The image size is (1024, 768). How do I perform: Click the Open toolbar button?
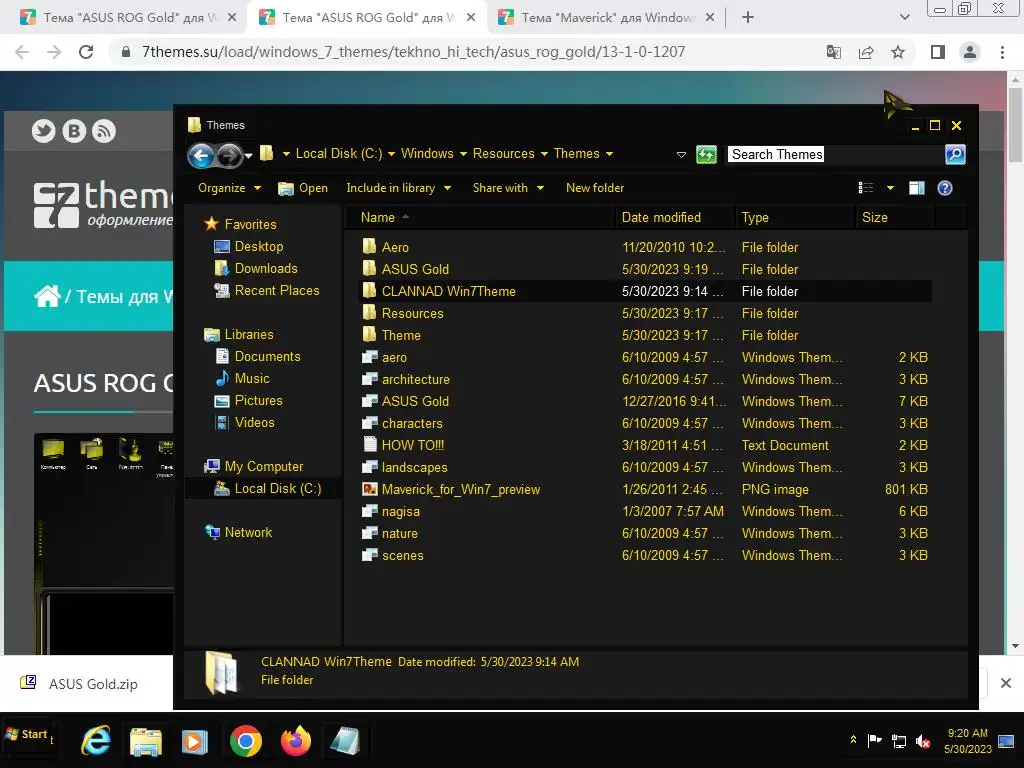303,188
